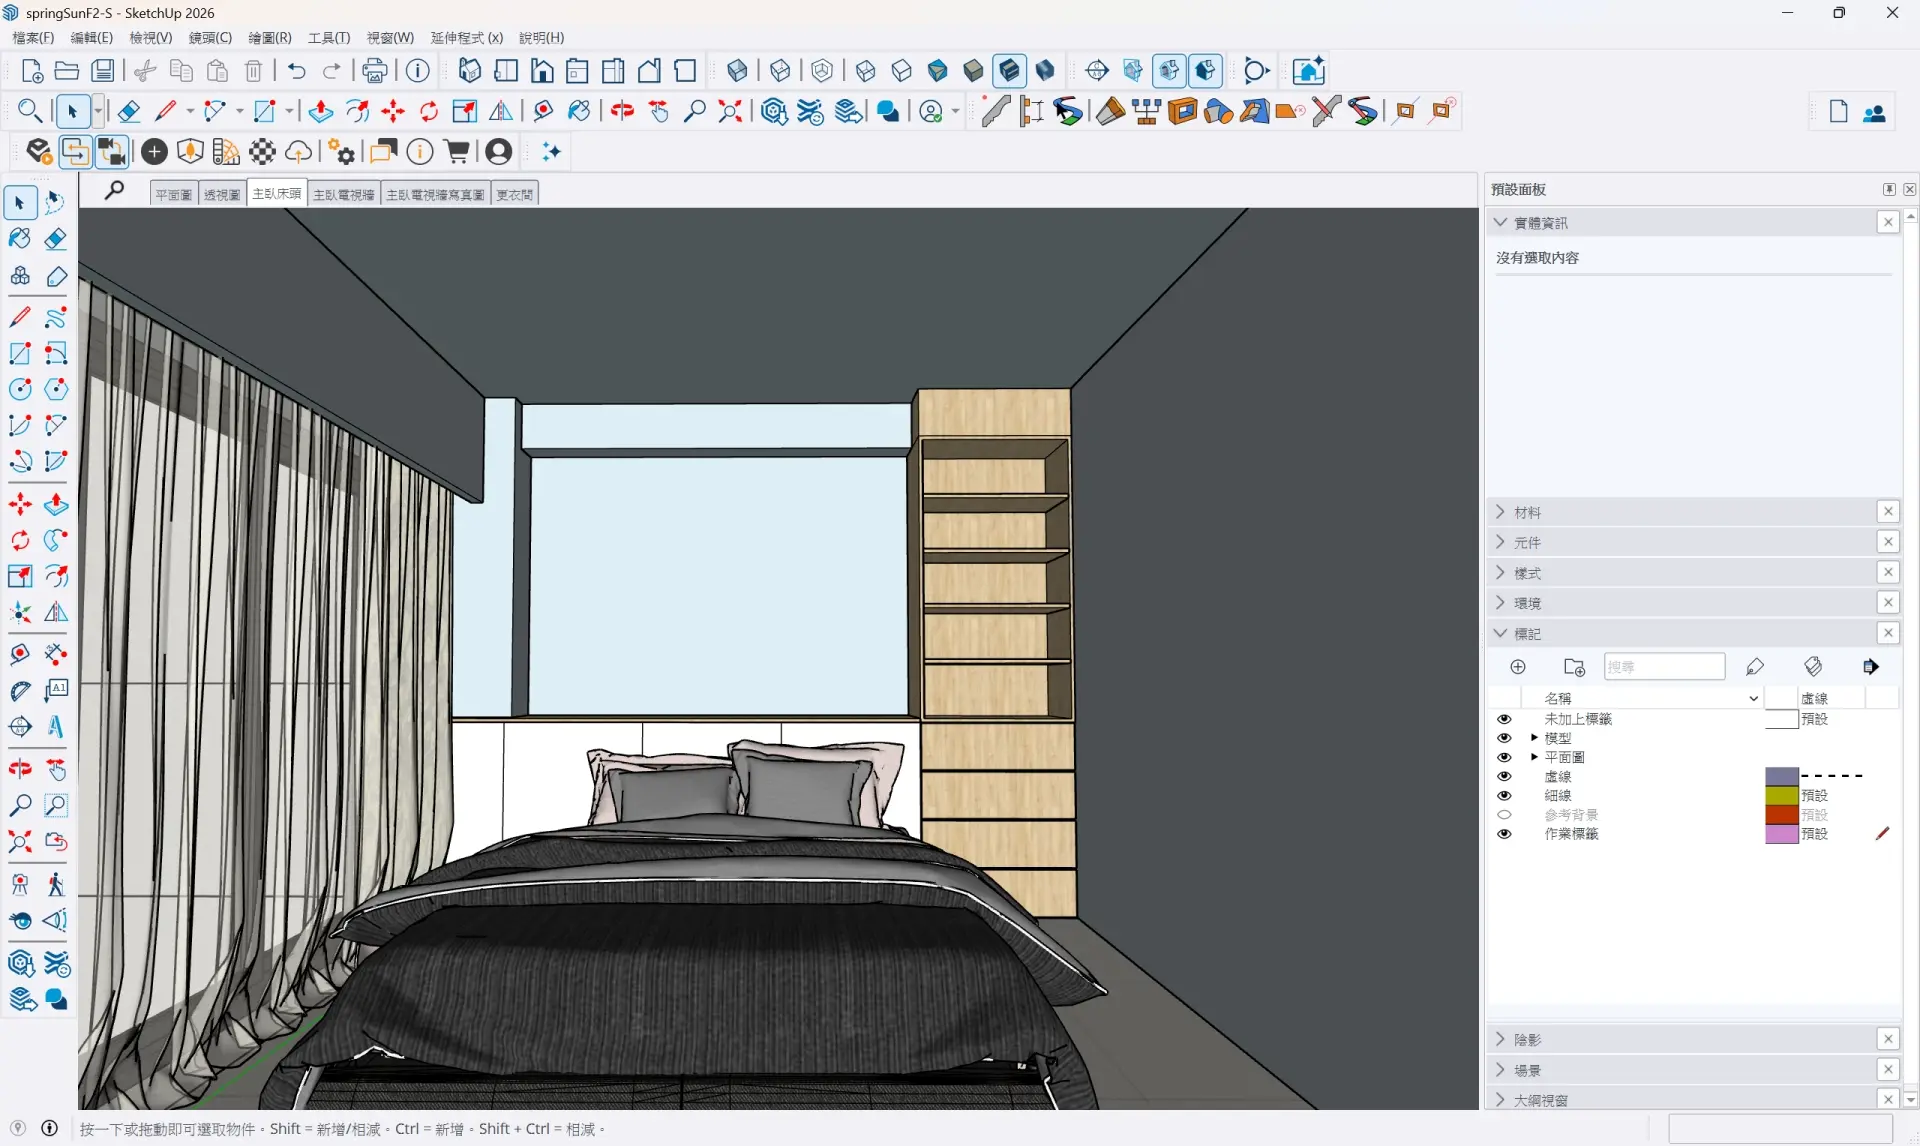Switch to the 透視圖 scene tab
Image resolution: width=1920 pixels, height=1146 pixels.
tap(222, 195)
